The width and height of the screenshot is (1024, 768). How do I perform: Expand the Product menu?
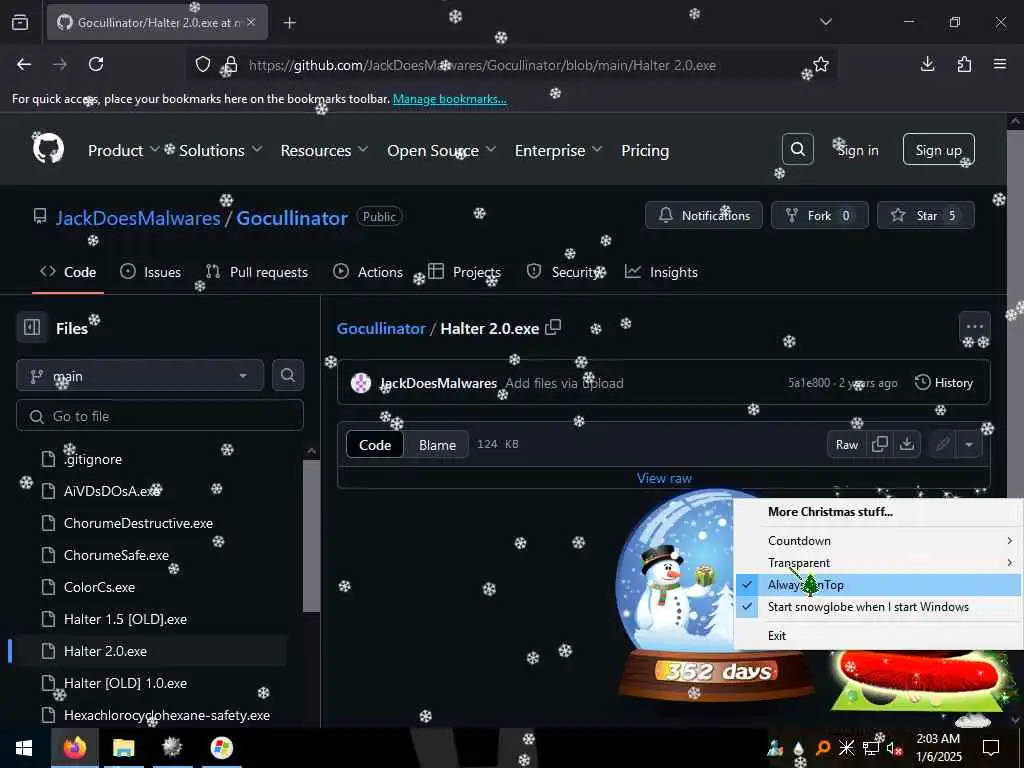pos(123,150)
